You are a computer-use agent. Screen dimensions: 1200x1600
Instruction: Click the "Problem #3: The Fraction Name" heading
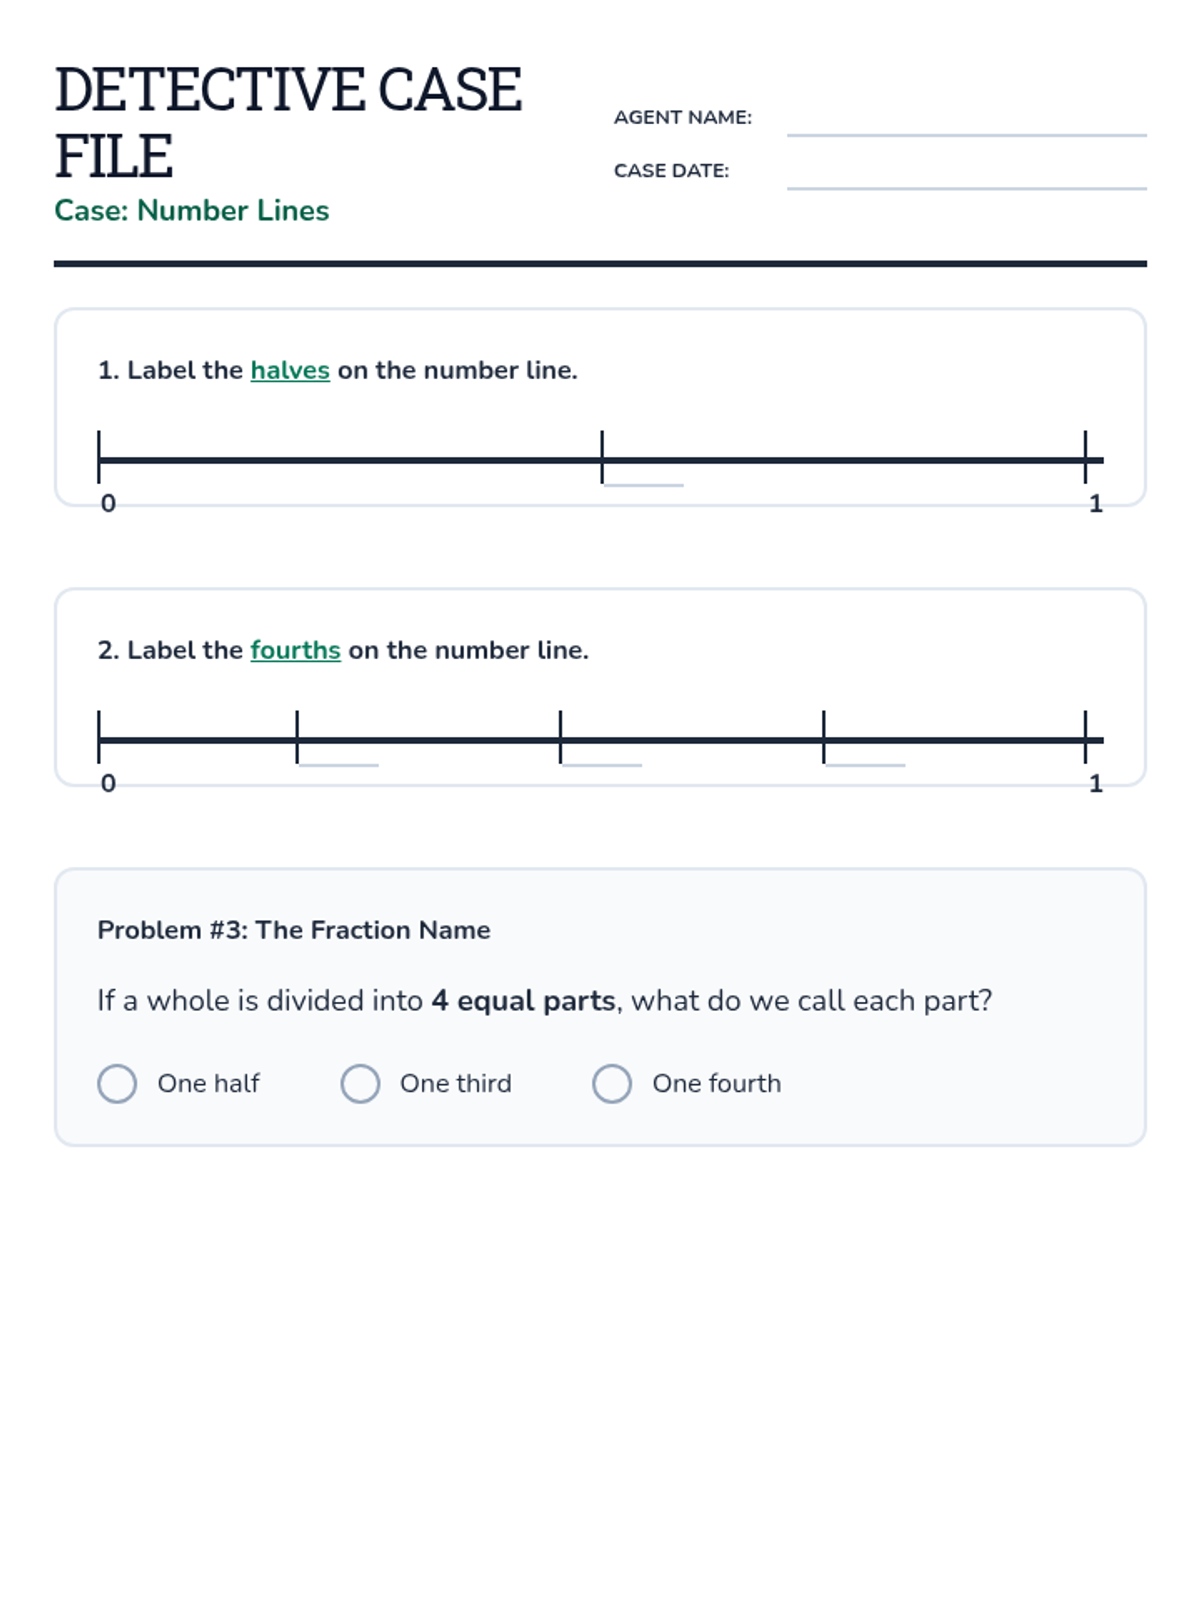coord(294,930)
